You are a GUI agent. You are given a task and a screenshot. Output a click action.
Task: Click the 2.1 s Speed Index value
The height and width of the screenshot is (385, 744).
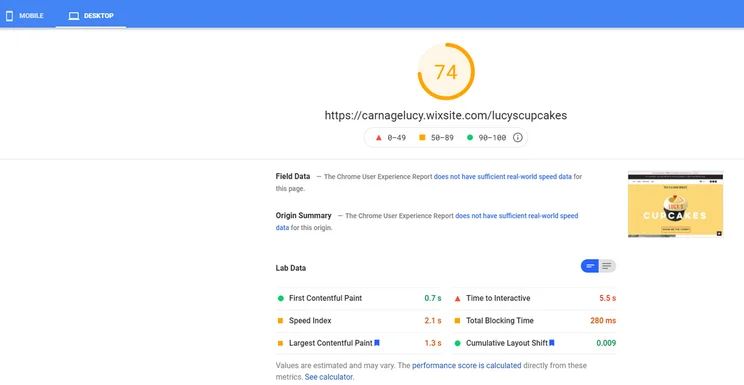433,320
